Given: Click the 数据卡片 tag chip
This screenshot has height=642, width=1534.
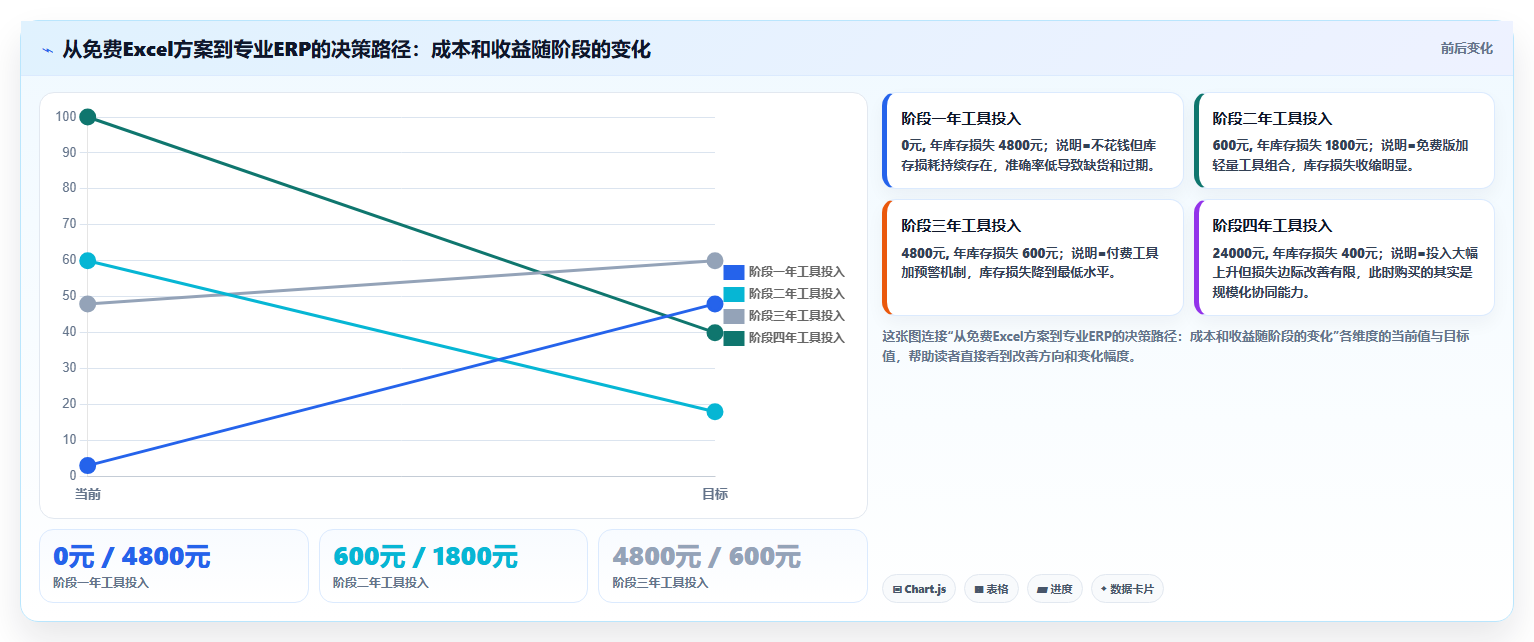Looking at the screenshot, I should [1127, 589].
